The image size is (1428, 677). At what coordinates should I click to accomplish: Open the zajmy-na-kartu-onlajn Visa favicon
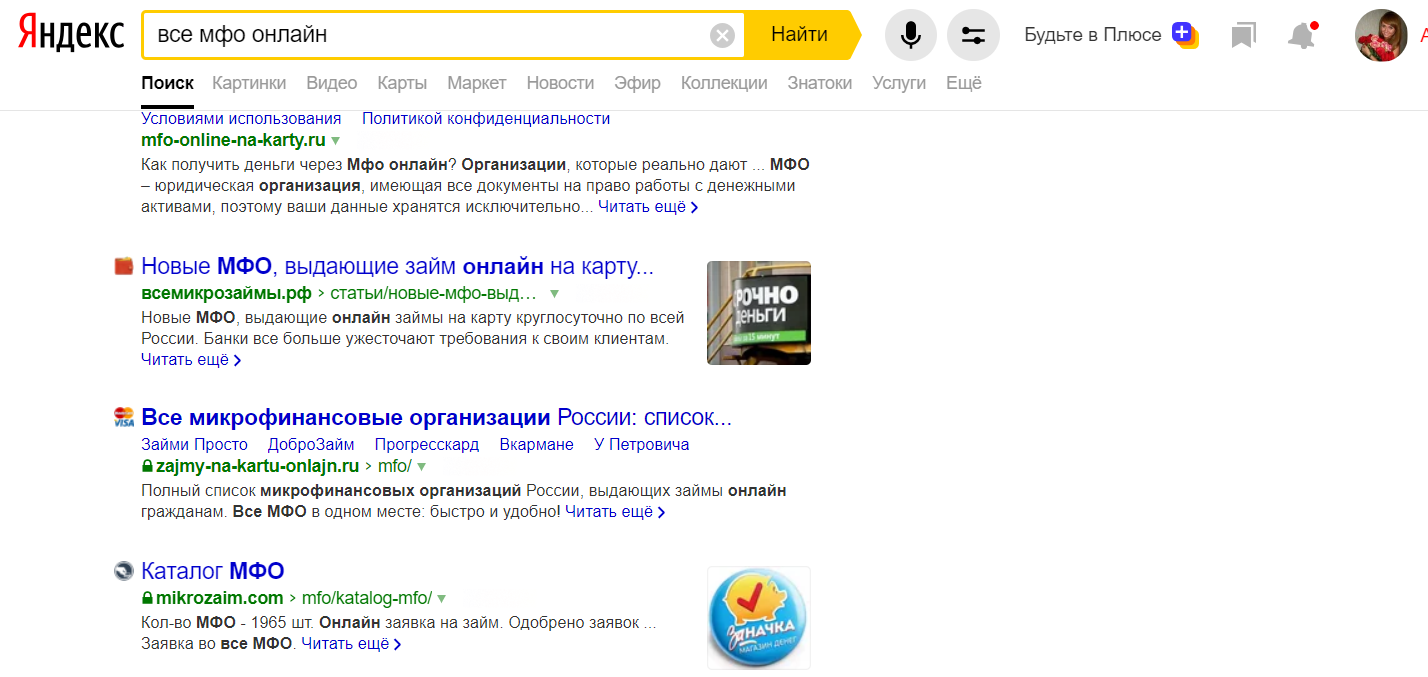tap(124, 417)
